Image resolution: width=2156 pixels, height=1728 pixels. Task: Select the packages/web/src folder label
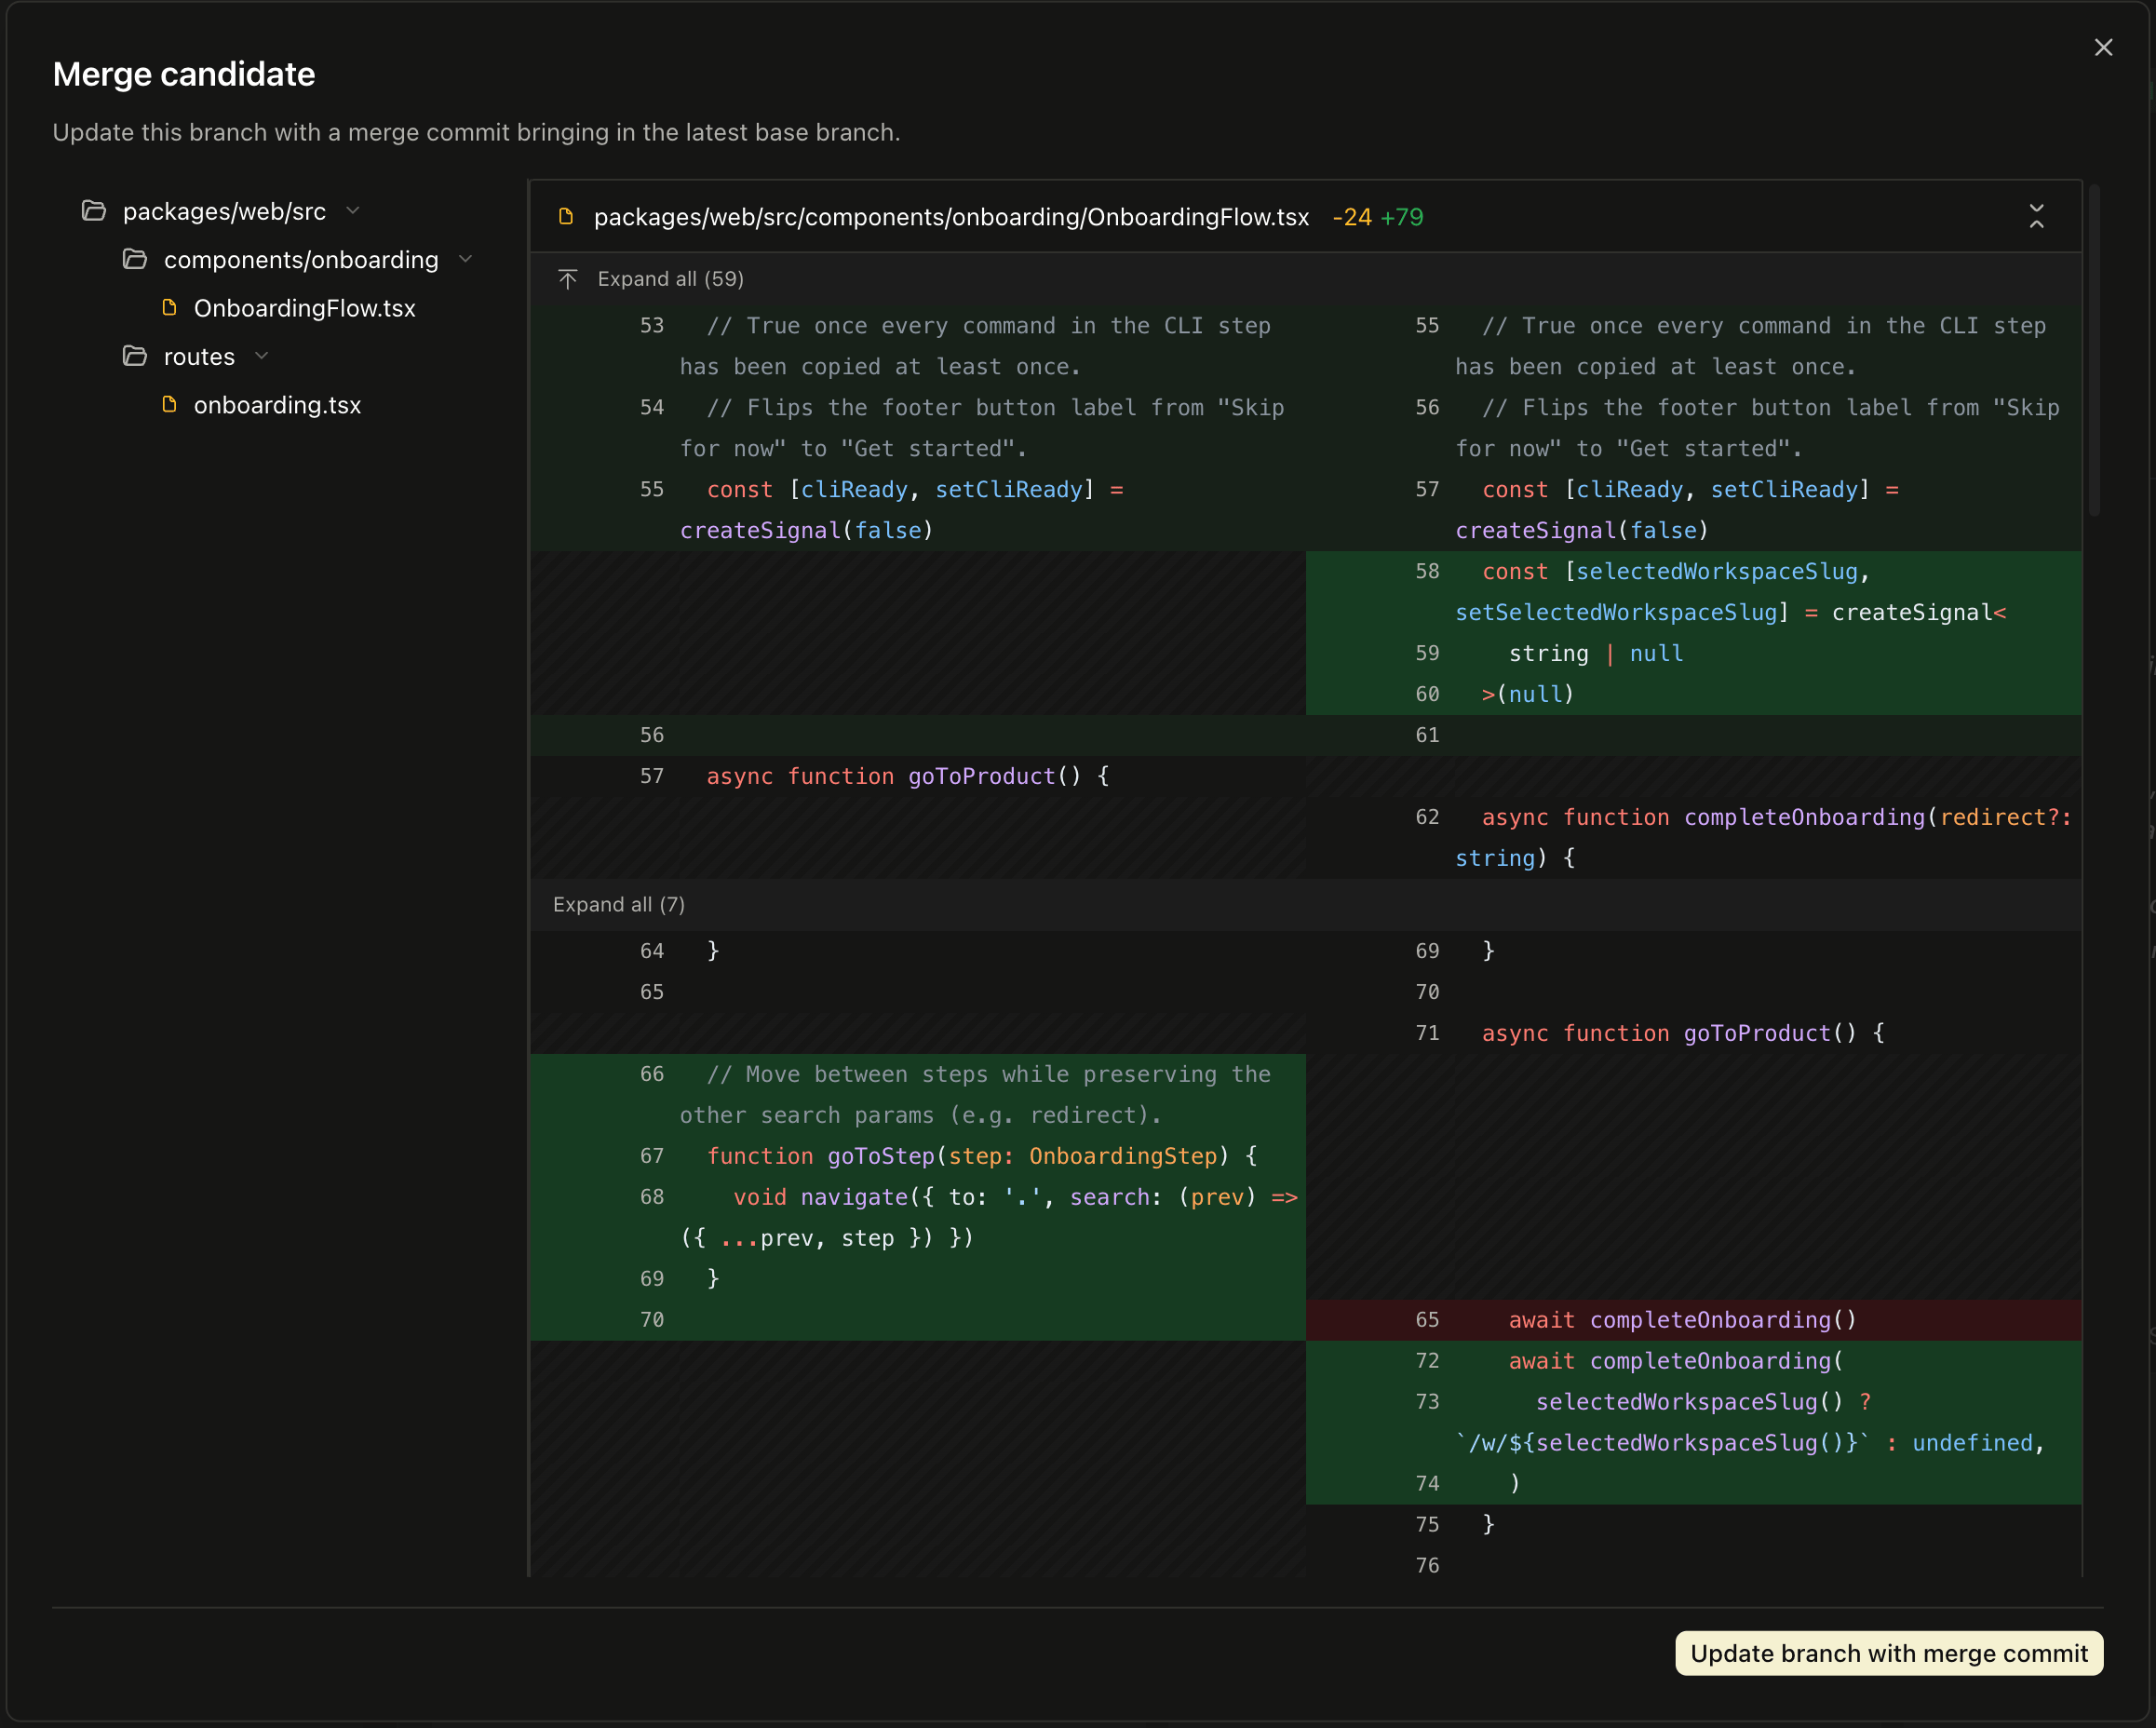(224, 212)
